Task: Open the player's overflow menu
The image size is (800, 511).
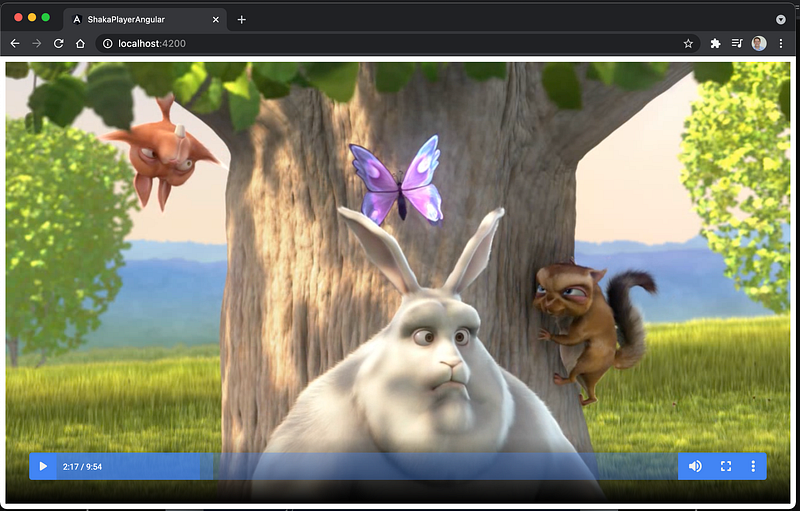Action: [x=753, y=466]
